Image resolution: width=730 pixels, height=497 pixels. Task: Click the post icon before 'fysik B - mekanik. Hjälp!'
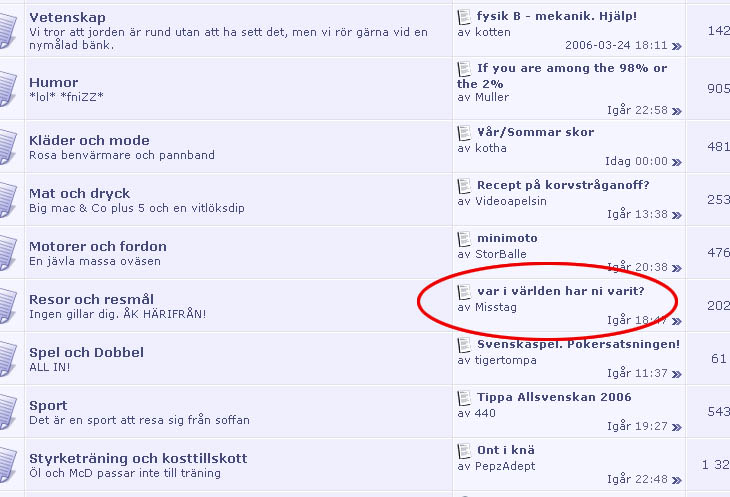tap(464, 17)
